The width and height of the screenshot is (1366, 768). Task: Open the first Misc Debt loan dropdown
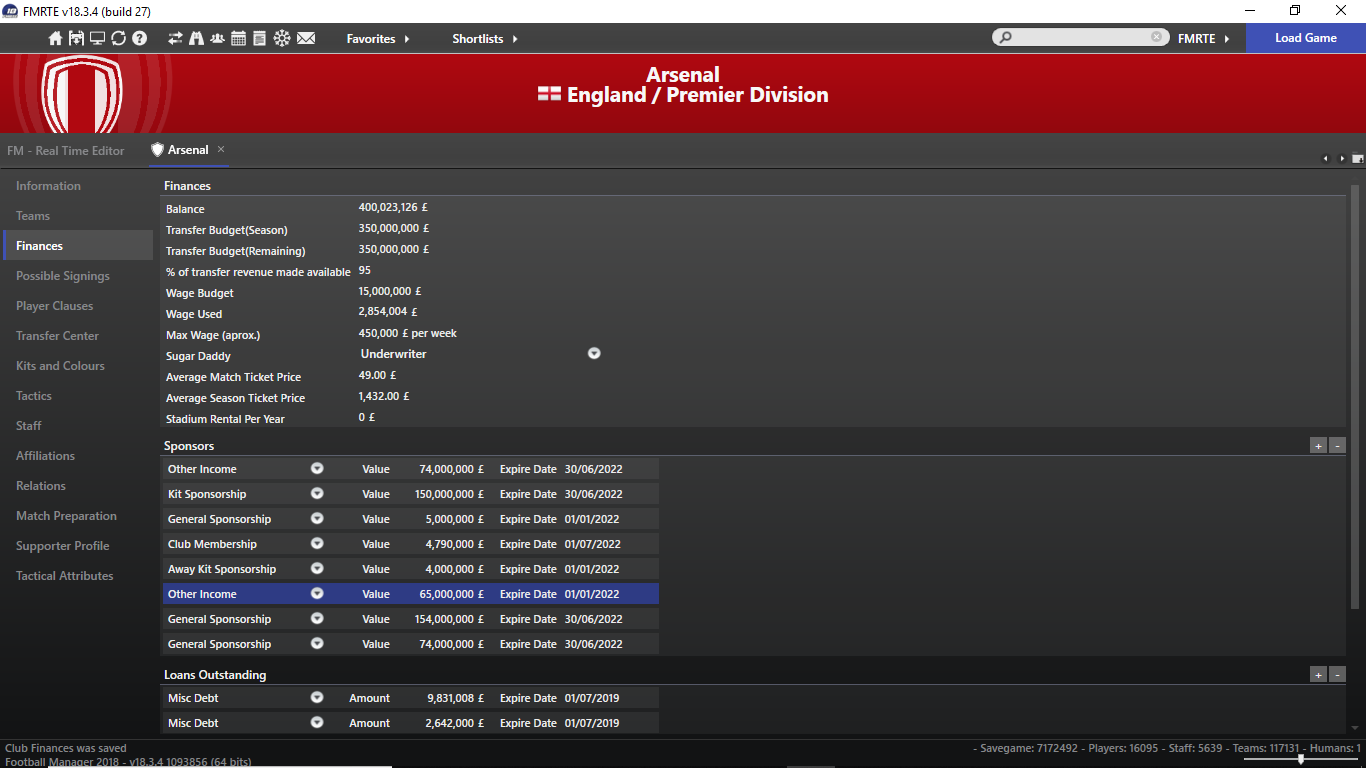tap(317, 698)
